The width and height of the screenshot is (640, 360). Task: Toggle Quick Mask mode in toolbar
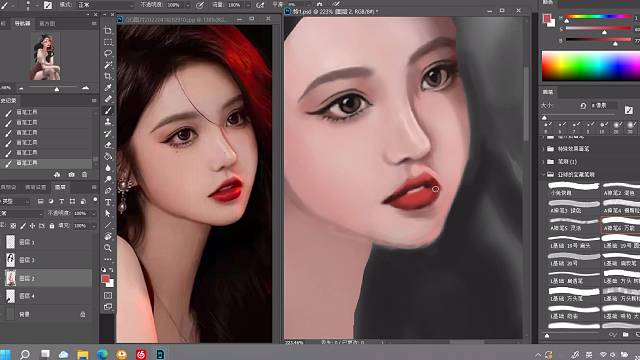[x=108, y=295]
